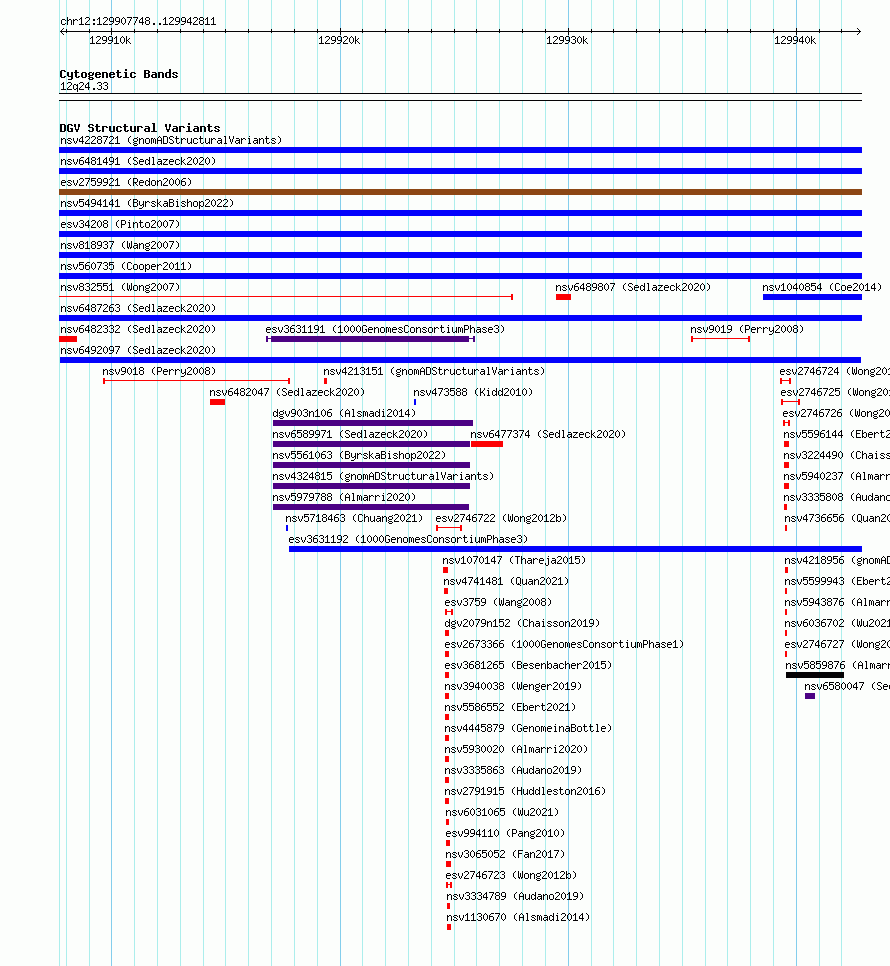Select esv2673366 (1000GenomesConsortiumPhase1) label
This screenshot has height=966, width=890.
point(564,644)
